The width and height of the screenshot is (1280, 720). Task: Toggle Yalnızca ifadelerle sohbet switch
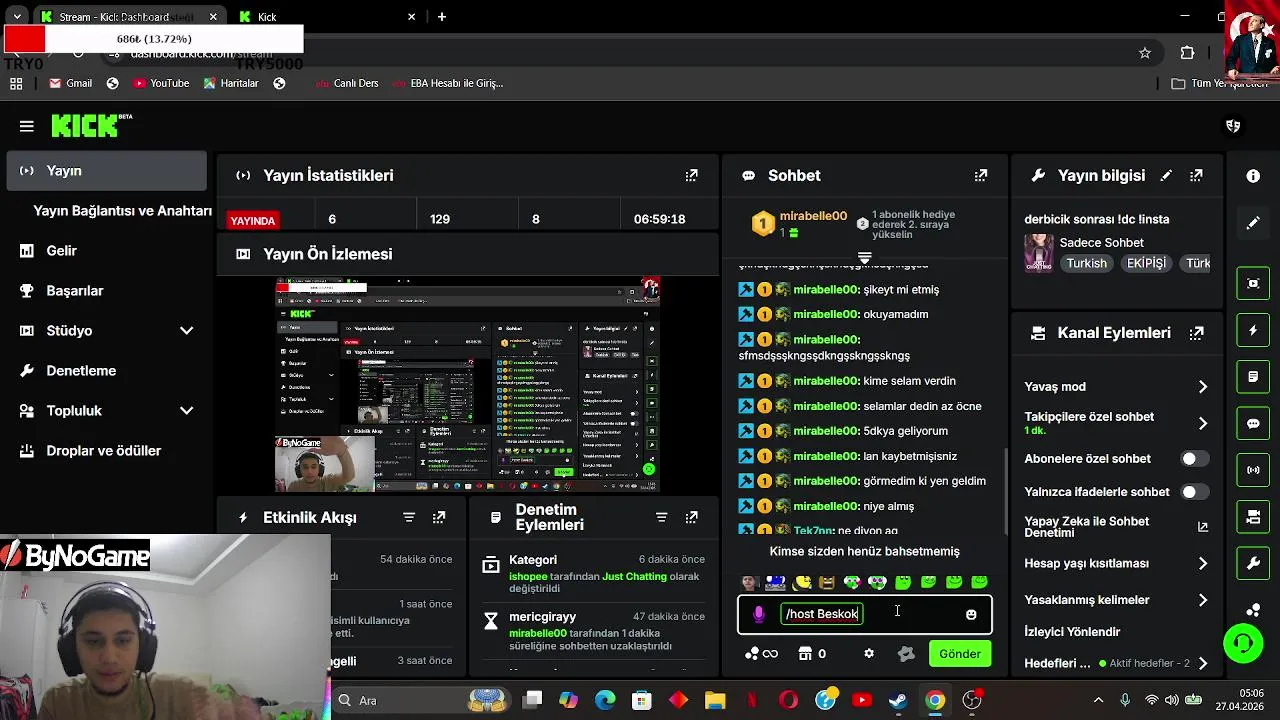[1195, 492]
